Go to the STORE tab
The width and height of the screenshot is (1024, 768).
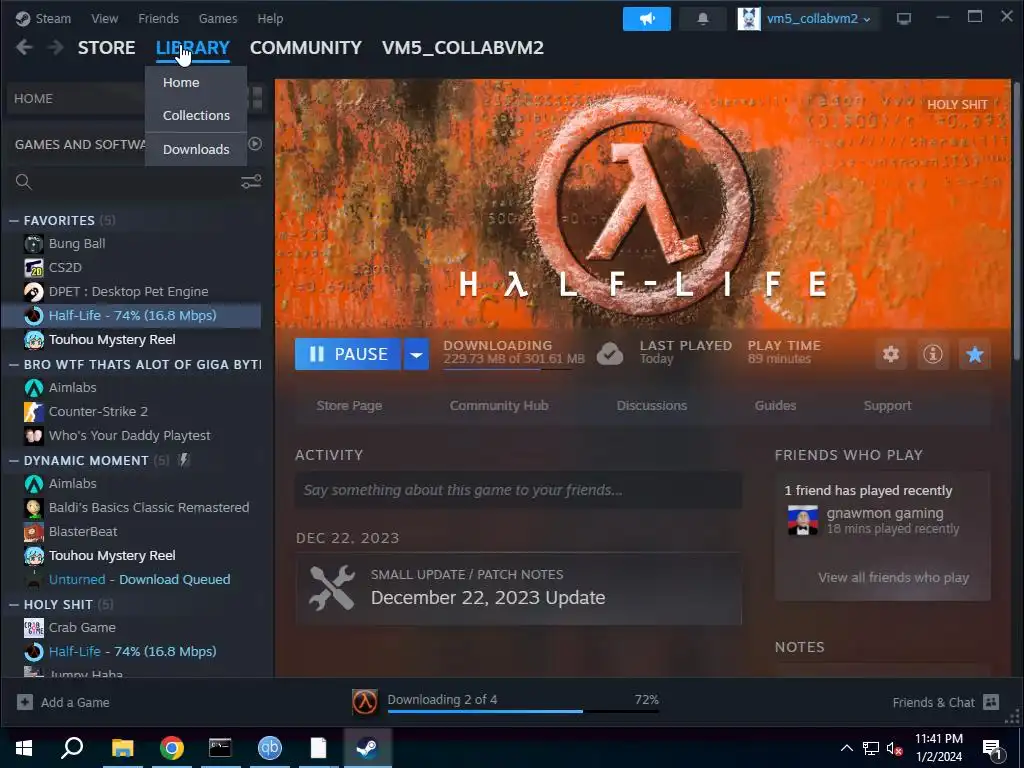coord(106,48)
